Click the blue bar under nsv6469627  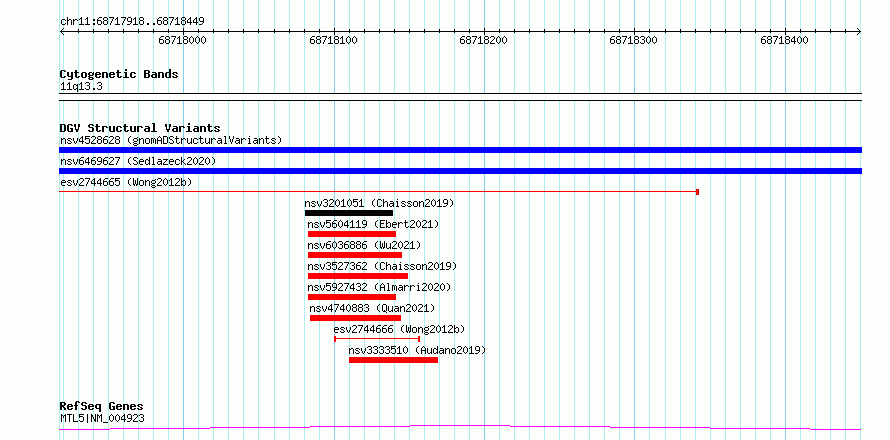(x=460, y=171)
